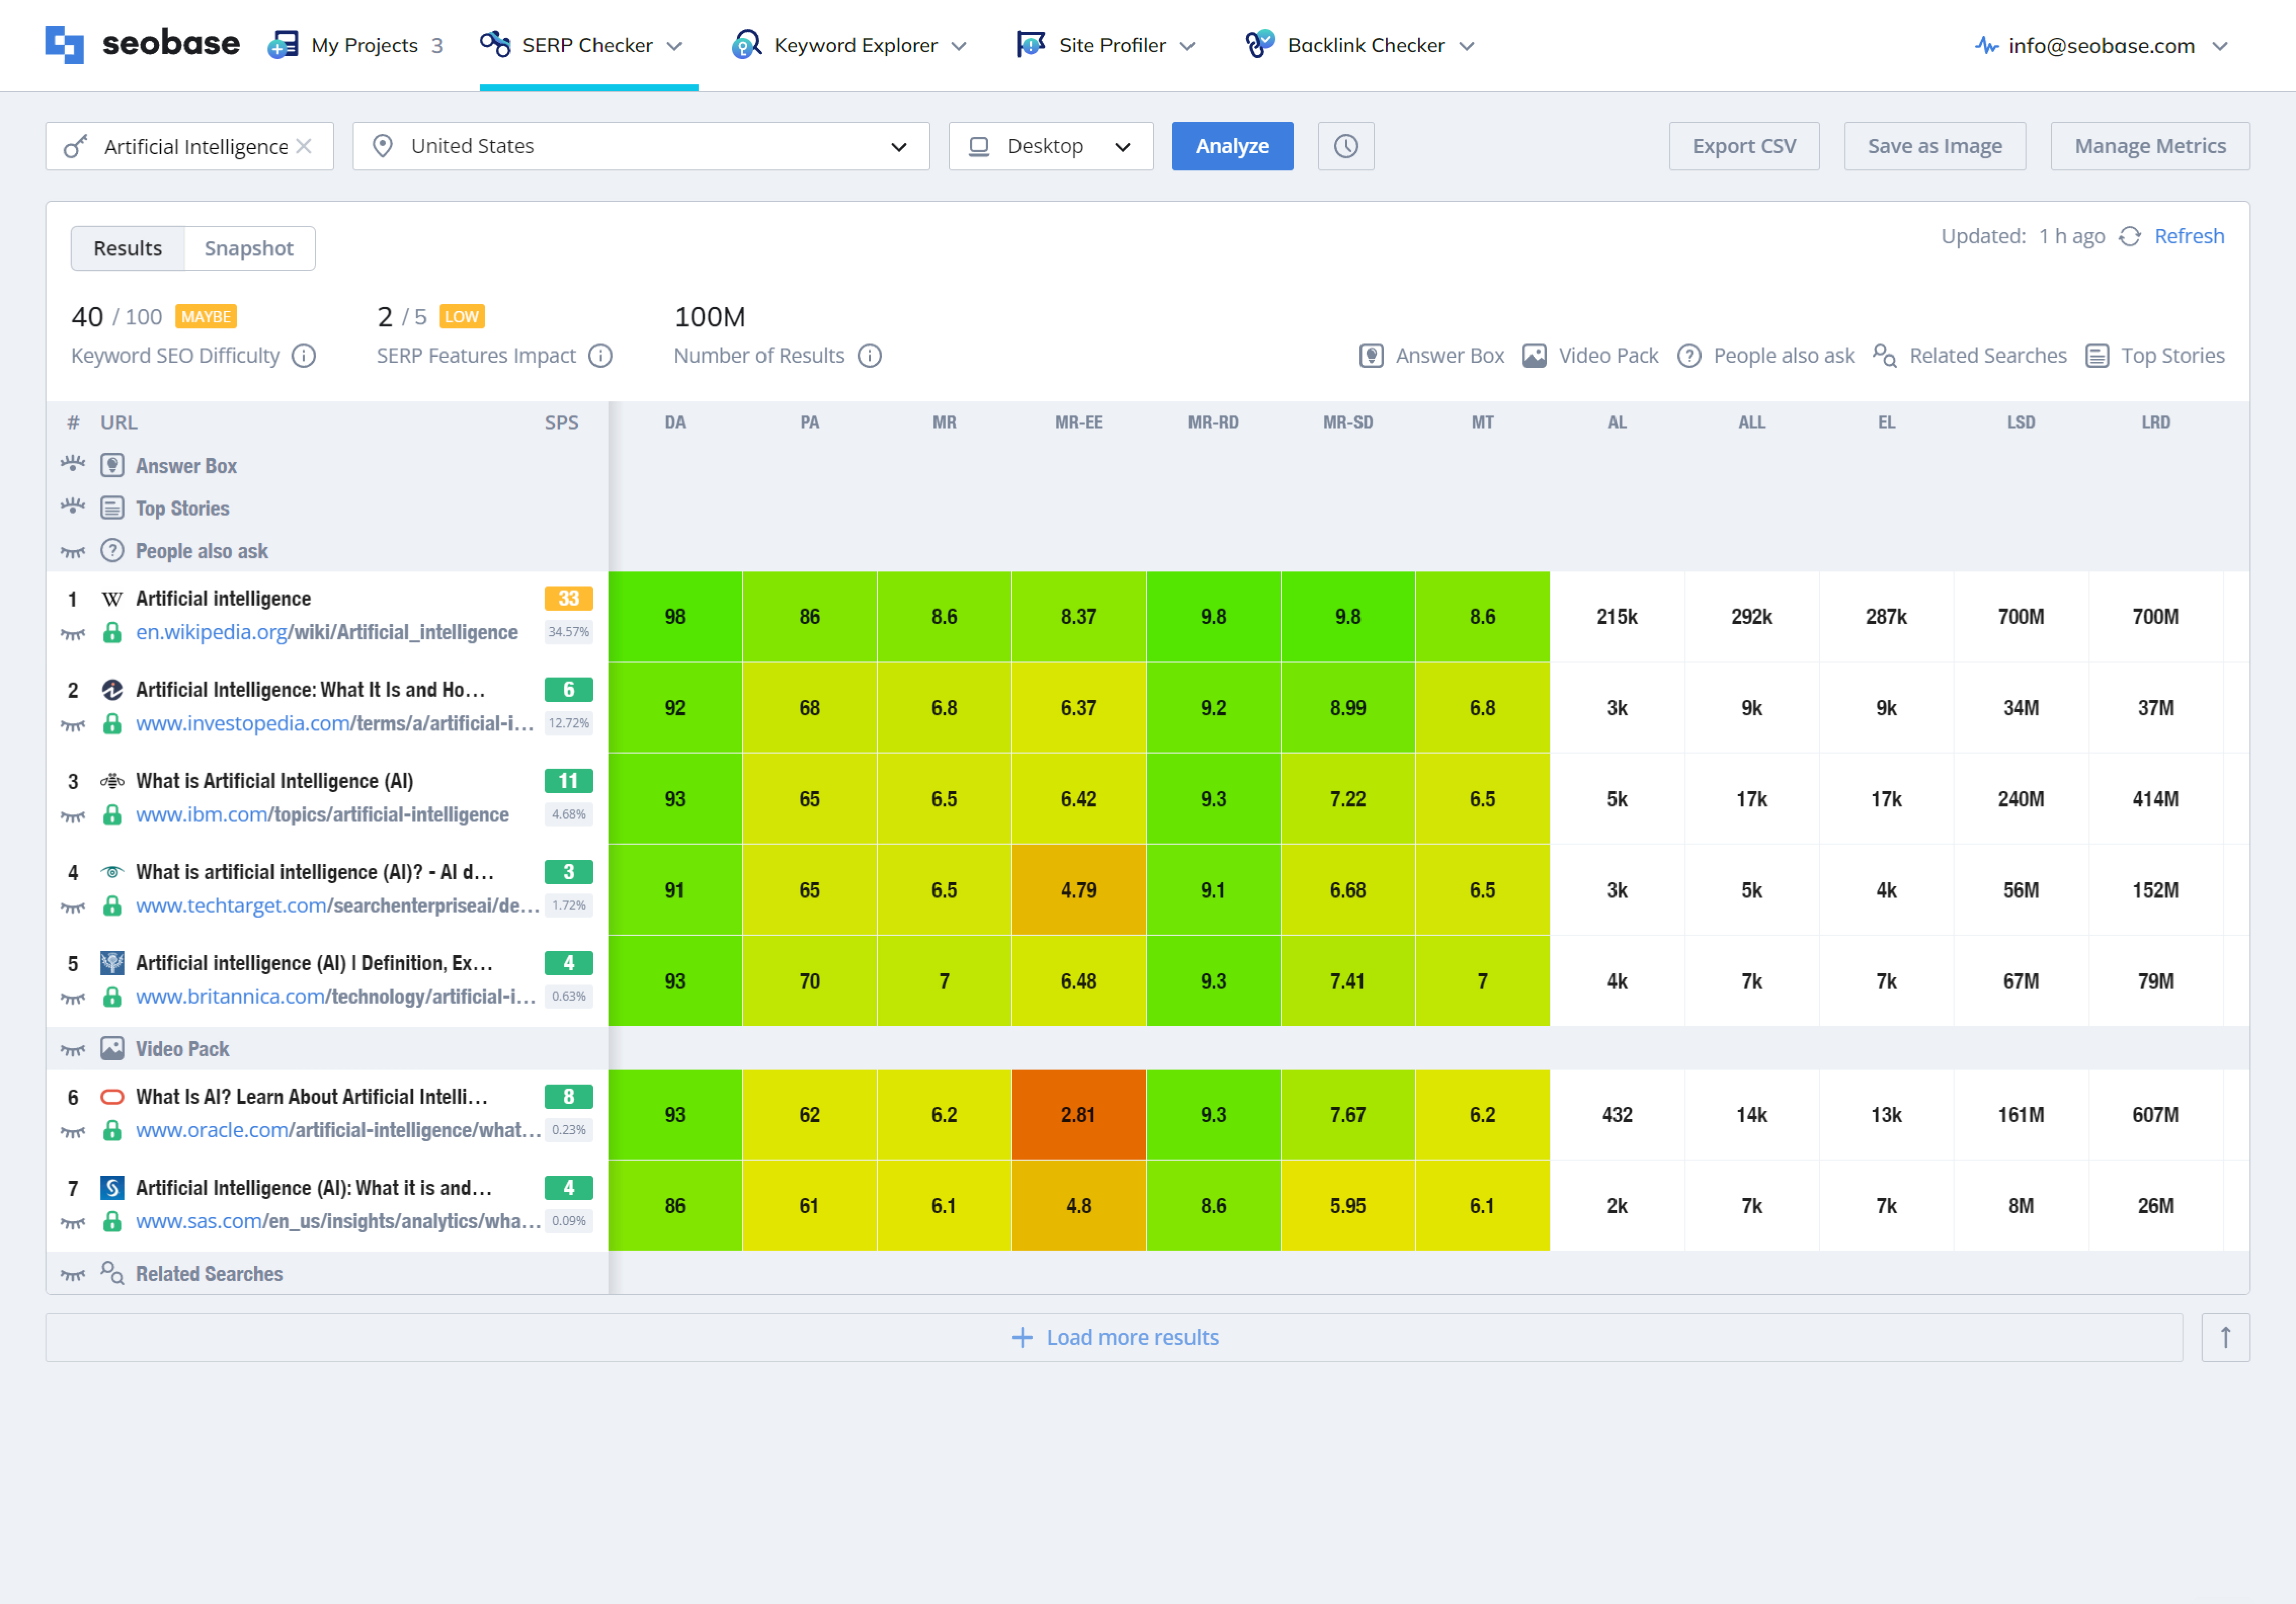2296x1604 pixels.
Task: Click the info icon for Number of Results
Action: (869, 356)
